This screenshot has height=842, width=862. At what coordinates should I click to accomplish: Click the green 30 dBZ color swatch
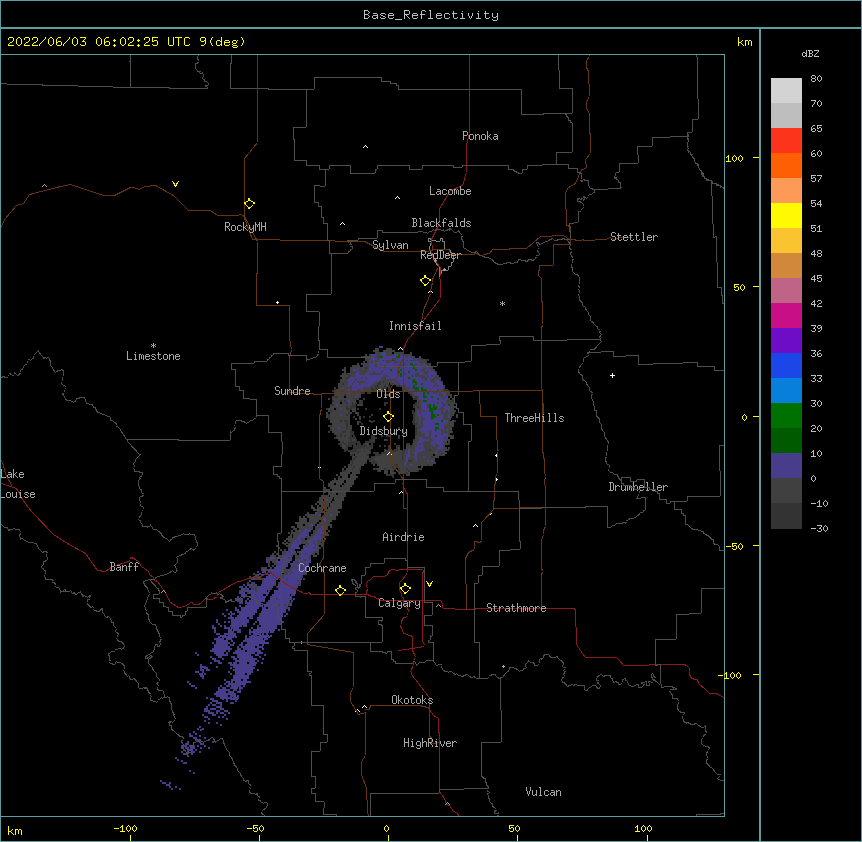pos(786,416)
